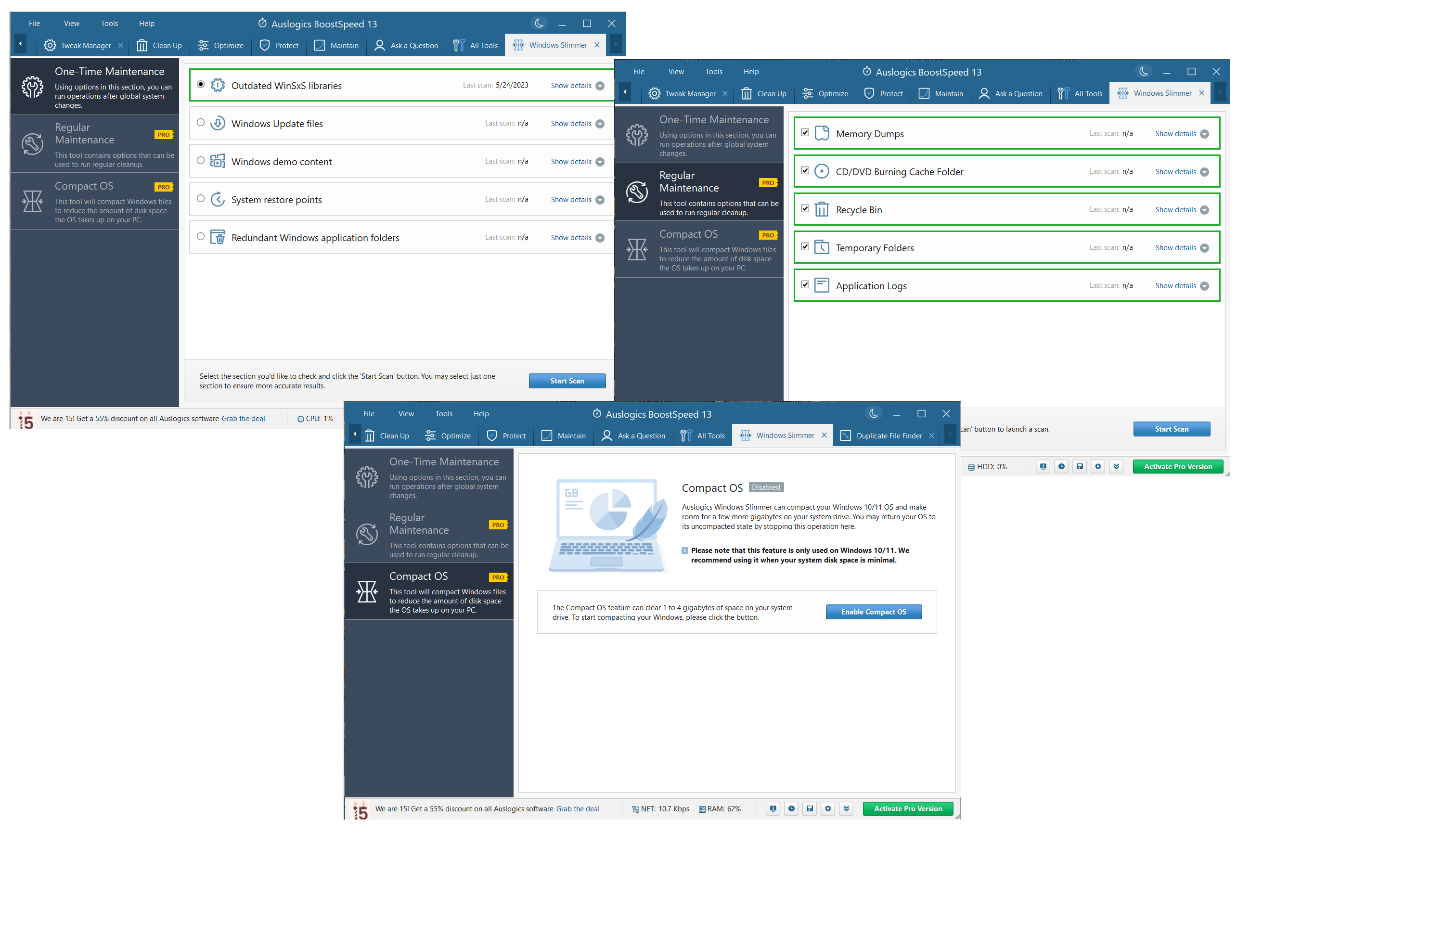Uncheck the CD/DVD Burning Cache Folder checkbox

point(805,170)
